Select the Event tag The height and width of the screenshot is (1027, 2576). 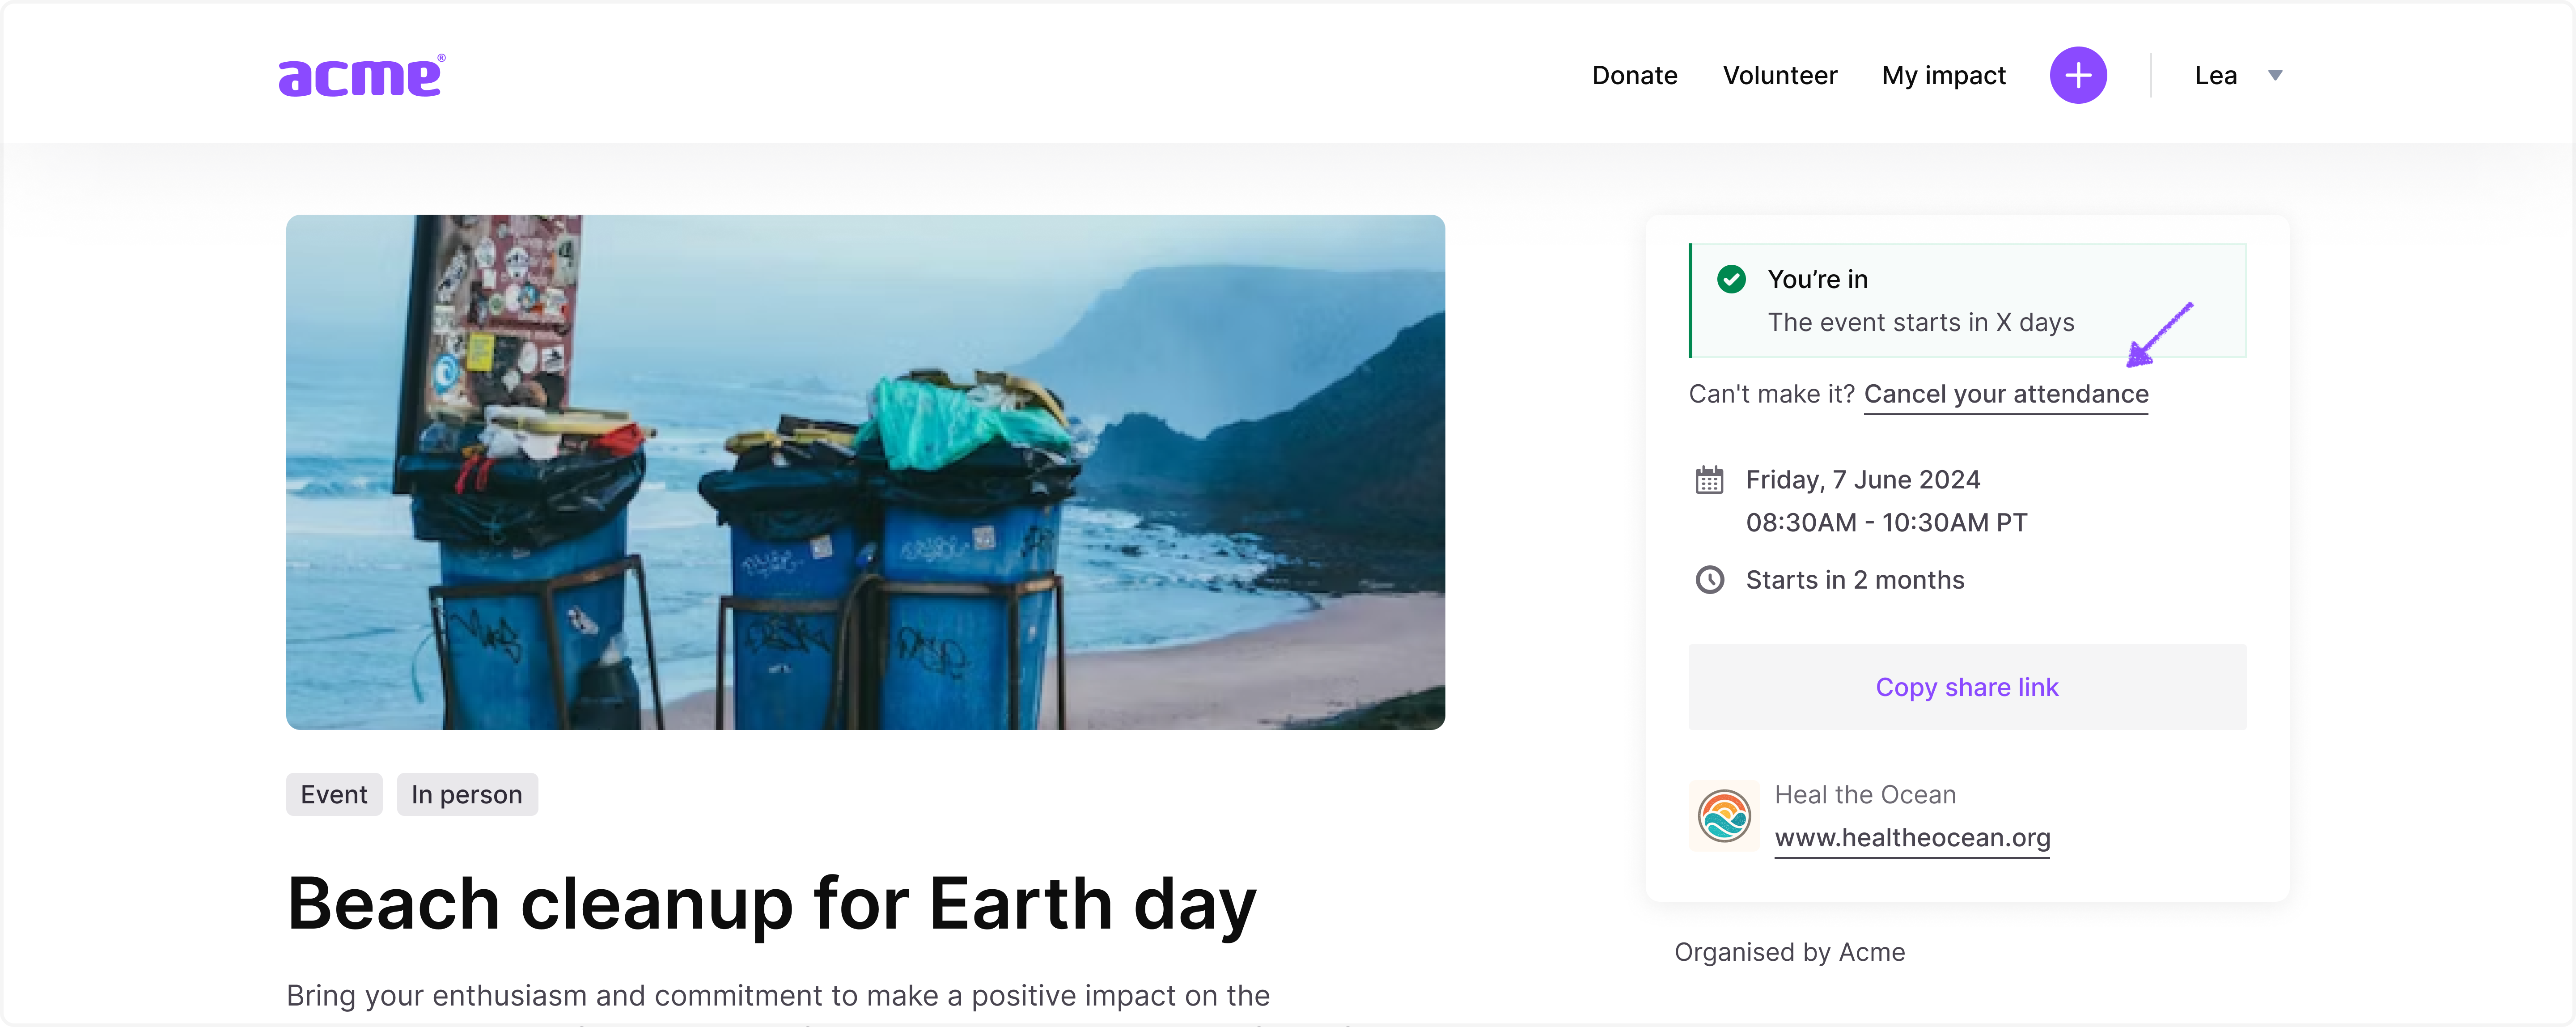pos(334,794)
